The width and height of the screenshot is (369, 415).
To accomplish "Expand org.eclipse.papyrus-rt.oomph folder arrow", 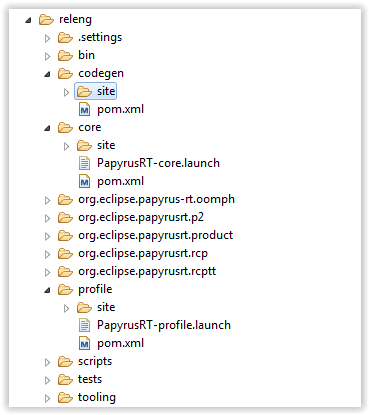I will (x=47, y=200).
